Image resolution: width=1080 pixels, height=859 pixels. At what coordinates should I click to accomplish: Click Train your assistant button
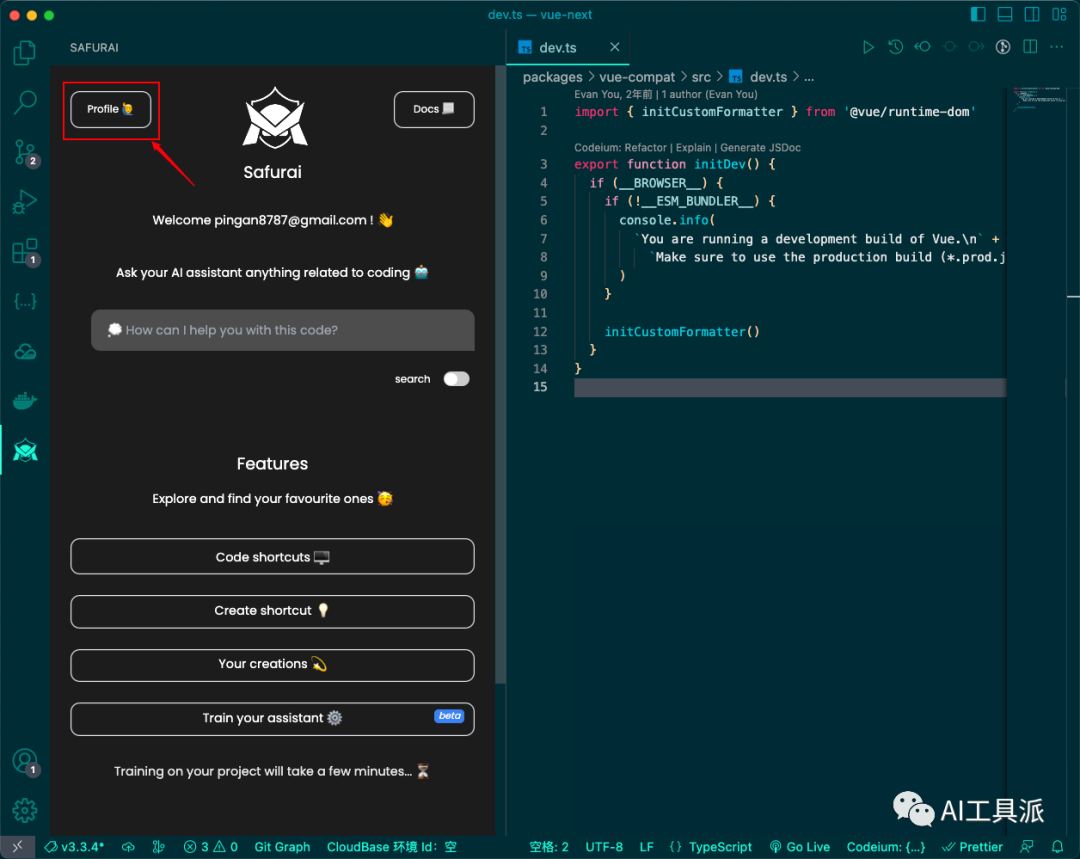272,718
